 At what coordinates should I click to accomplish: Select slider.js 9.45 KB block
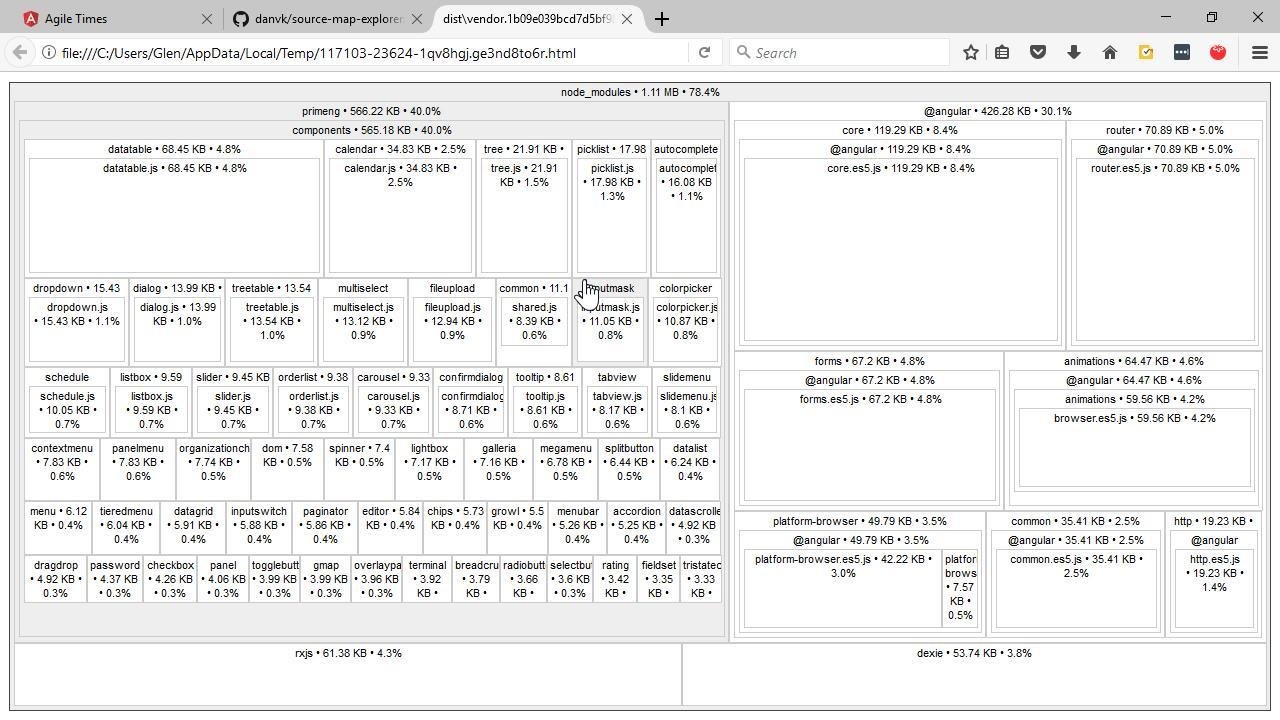point(233,410)
